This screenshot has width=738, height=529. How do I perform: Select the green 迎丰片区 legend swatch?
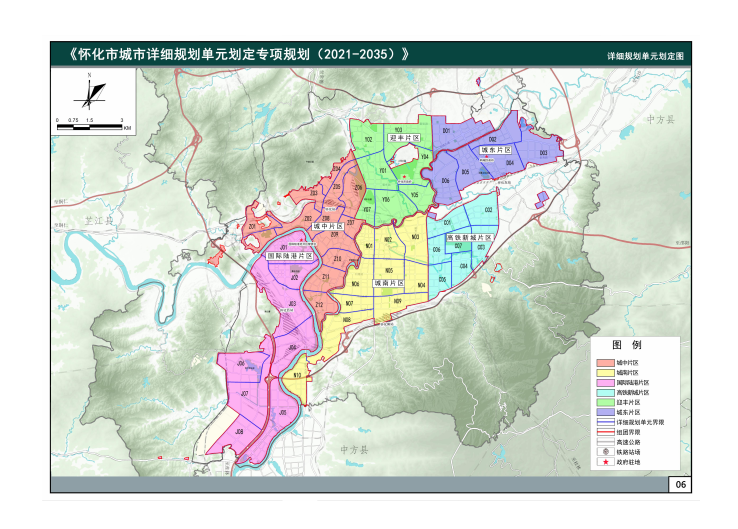[x=604, y=402]
